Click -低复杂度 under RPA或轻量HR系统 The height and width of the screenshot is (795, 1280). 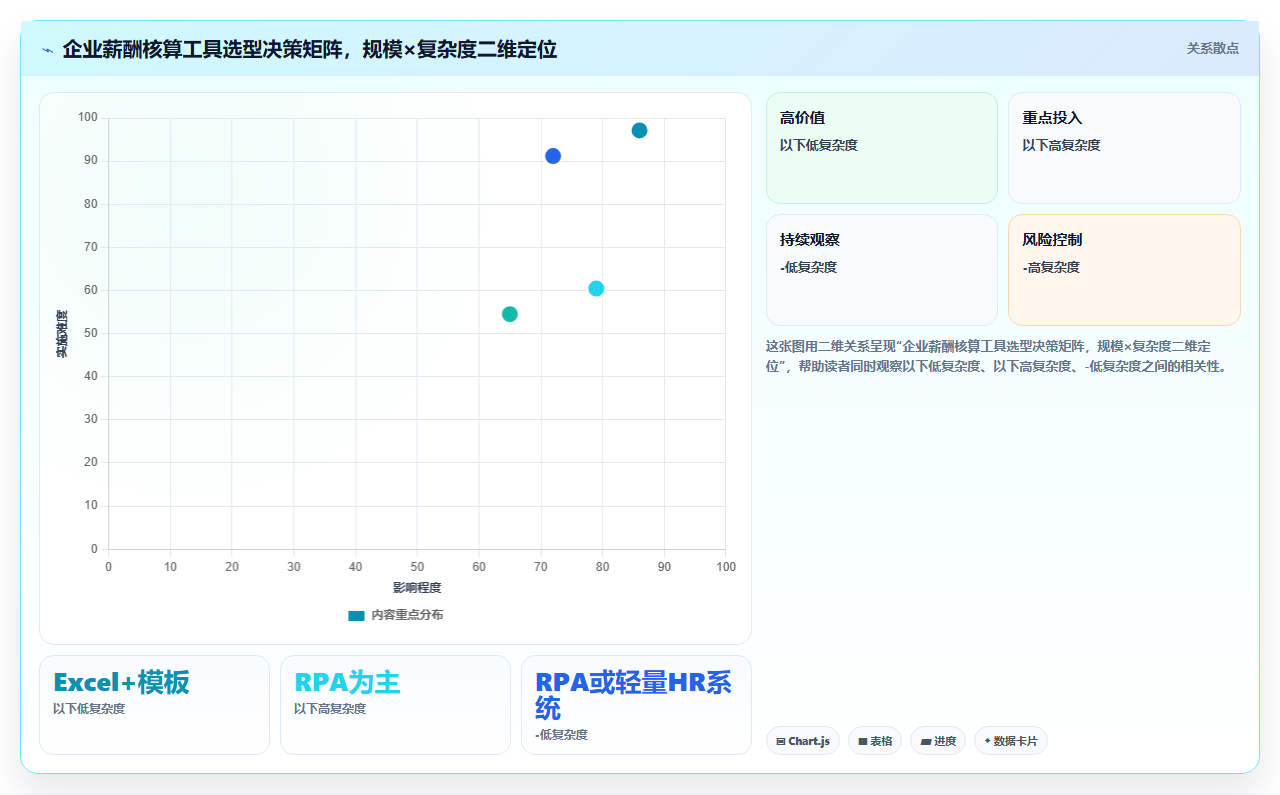tap(561, 735)
